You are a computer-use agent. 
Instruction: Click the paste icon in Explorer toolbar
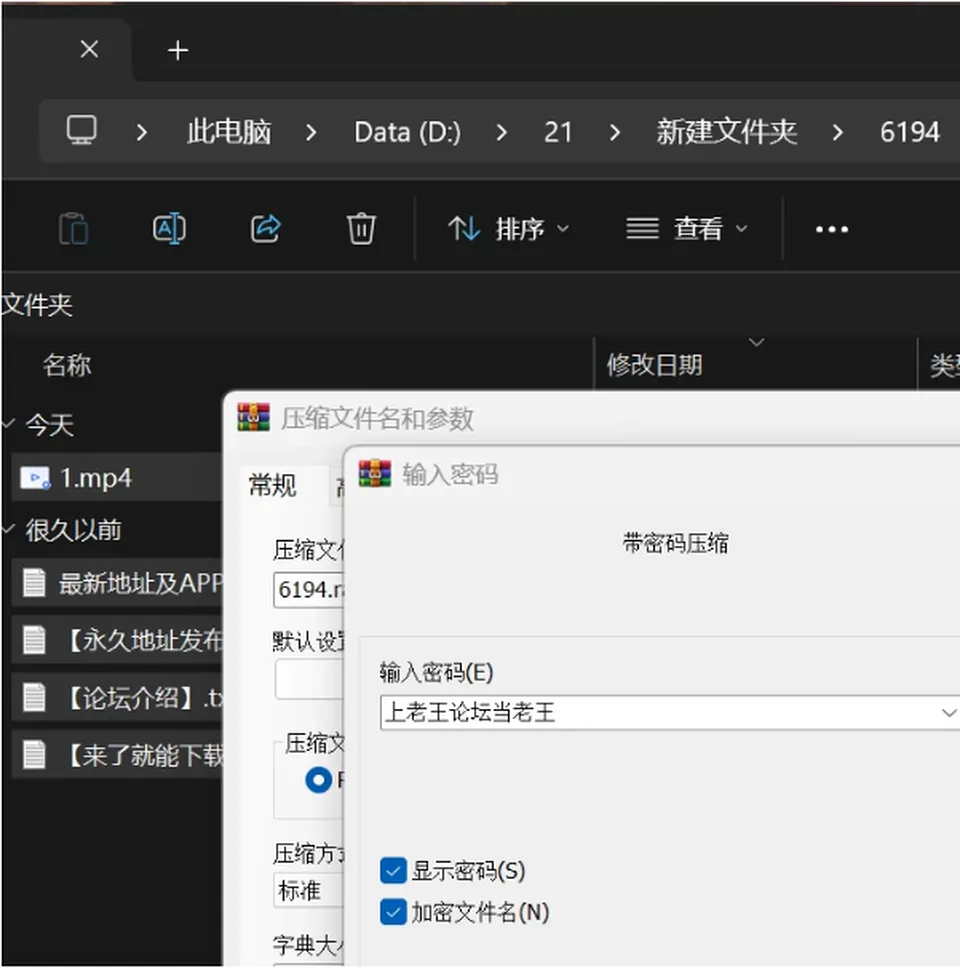click(x=73, y=229)
